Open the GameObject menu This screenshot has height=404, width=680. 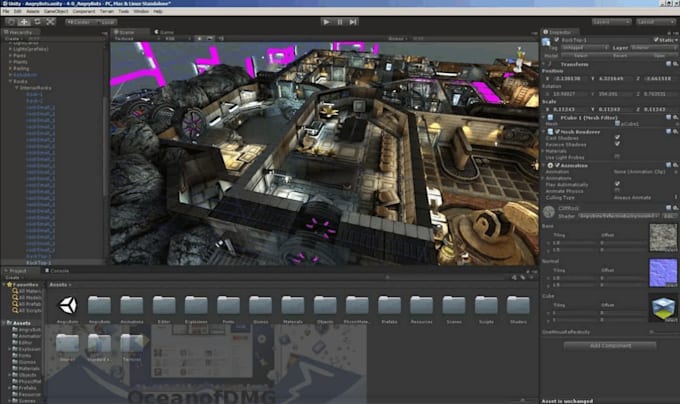[x=56, y=11]
